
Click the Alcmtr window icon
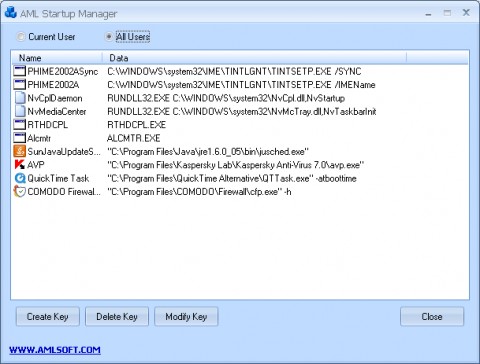point(20,138)
